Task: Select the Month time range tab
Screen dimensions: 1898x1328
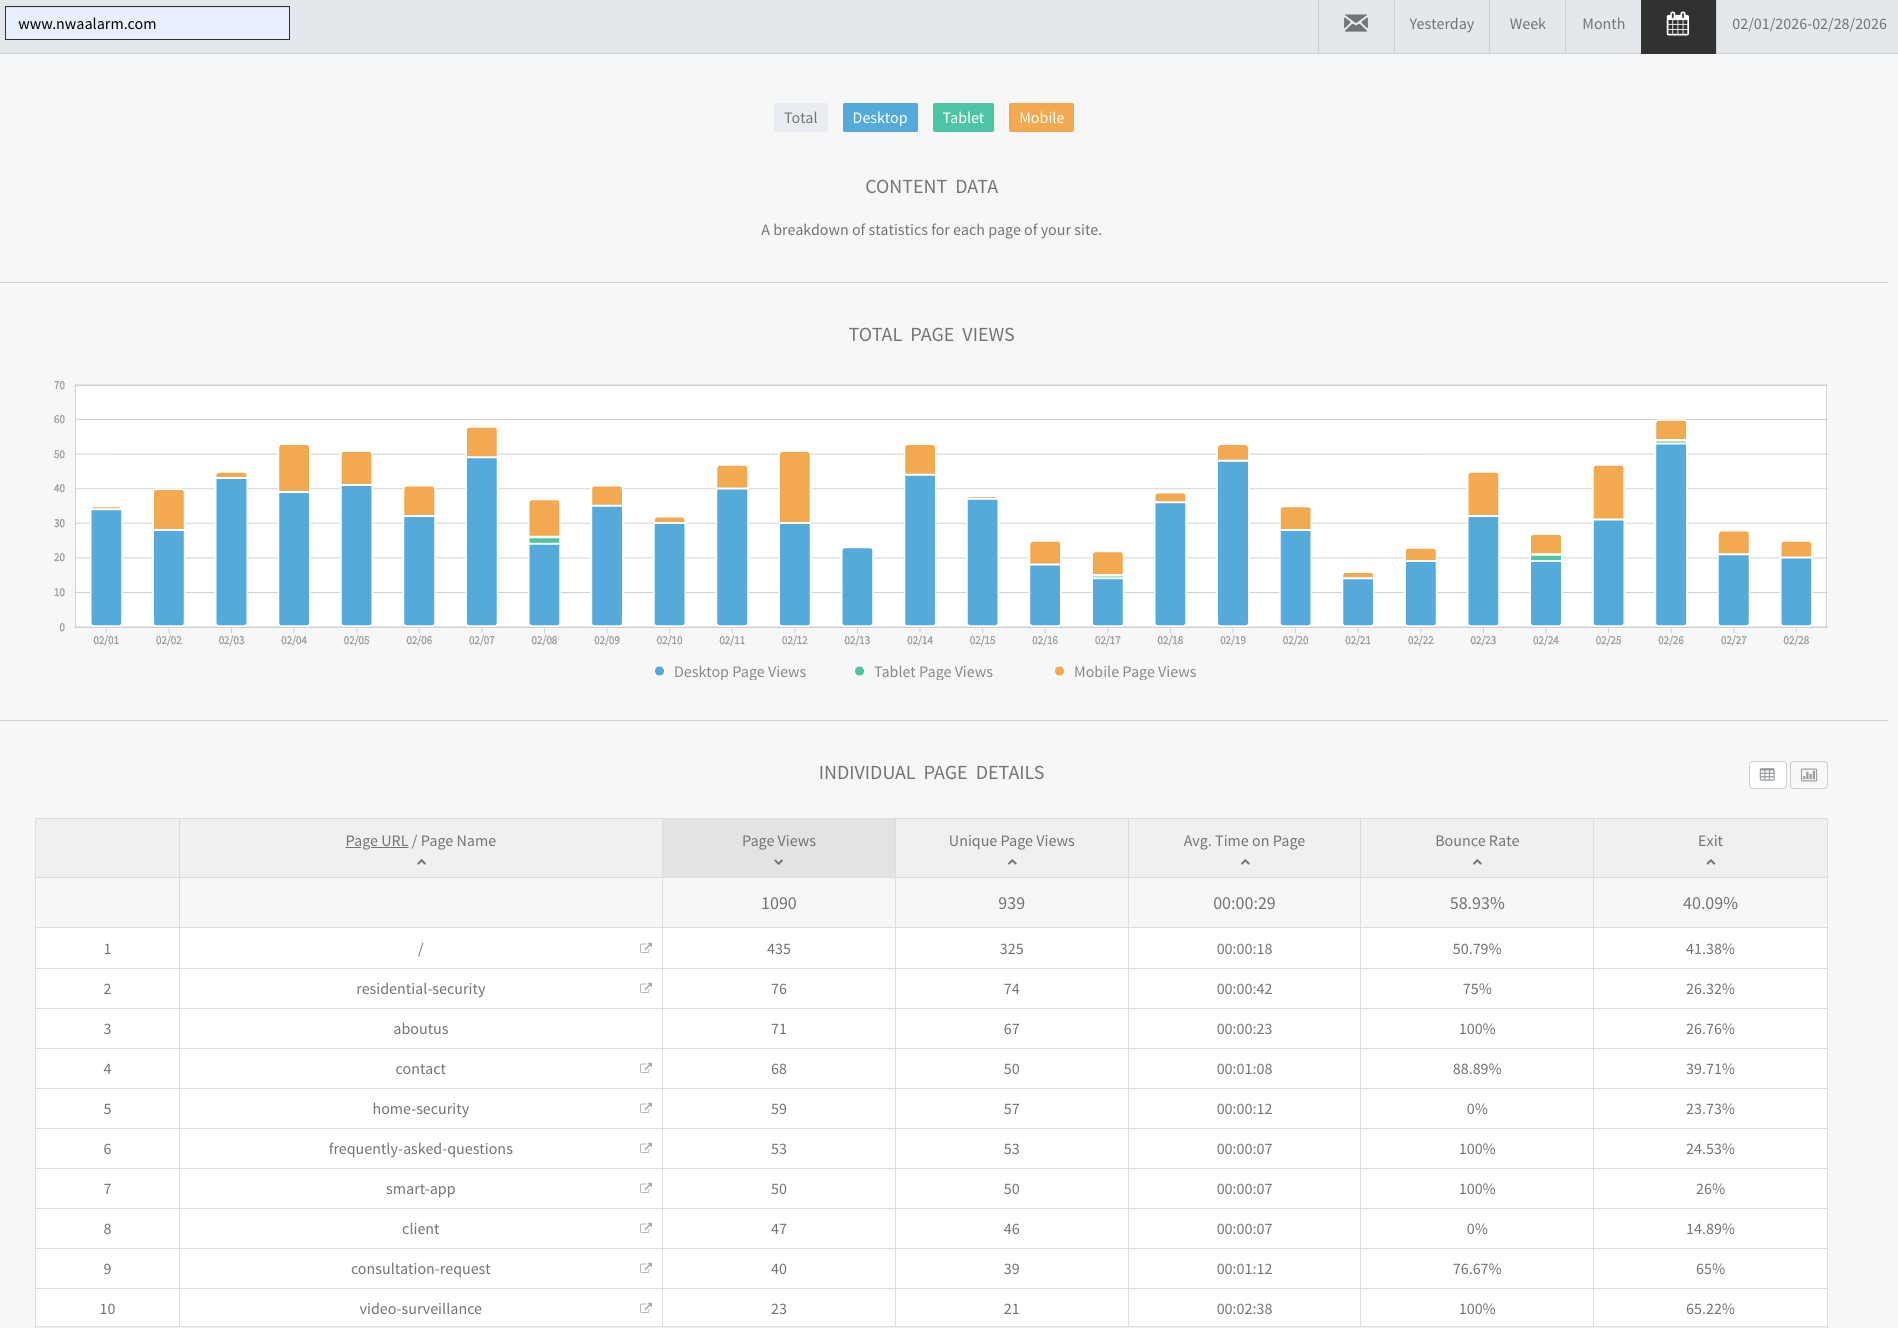Action: click(x=1603, y=24)
